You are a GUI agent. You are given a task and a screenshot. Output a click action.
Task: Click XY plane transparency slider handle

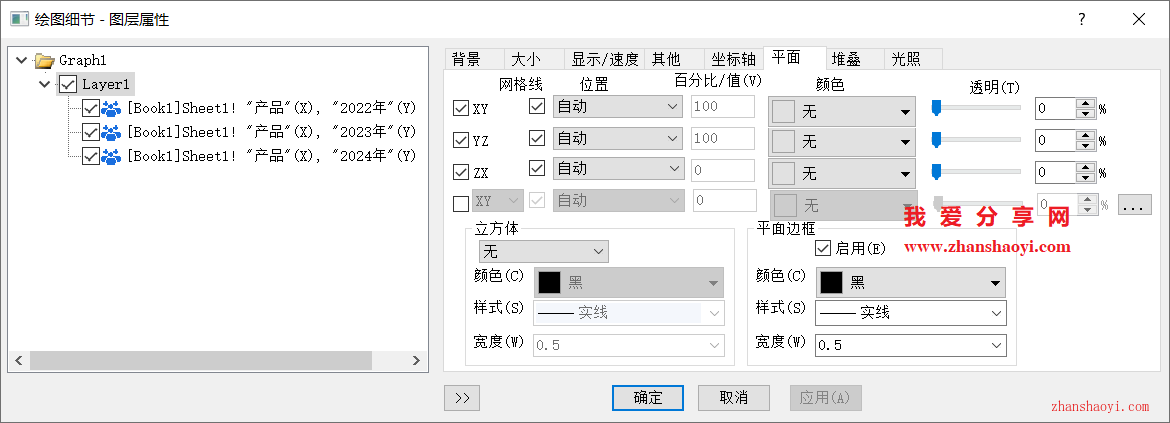pos(936,109)
